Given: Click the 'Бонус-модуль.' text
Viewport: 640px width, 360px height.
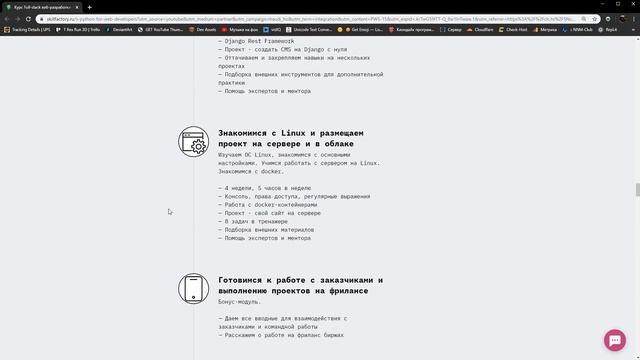Looking at the screenshot, I should coord(239,302).
